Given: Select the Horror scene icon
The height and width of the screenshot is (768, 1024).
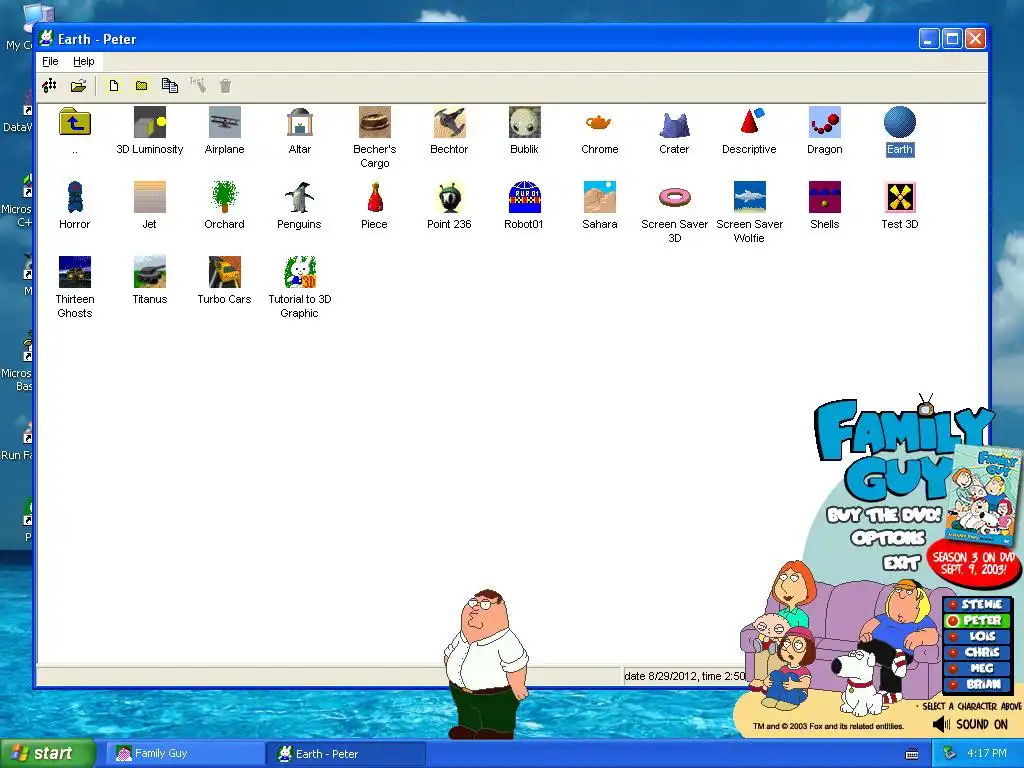Looking at the screenshot, I should pos(74,197).
